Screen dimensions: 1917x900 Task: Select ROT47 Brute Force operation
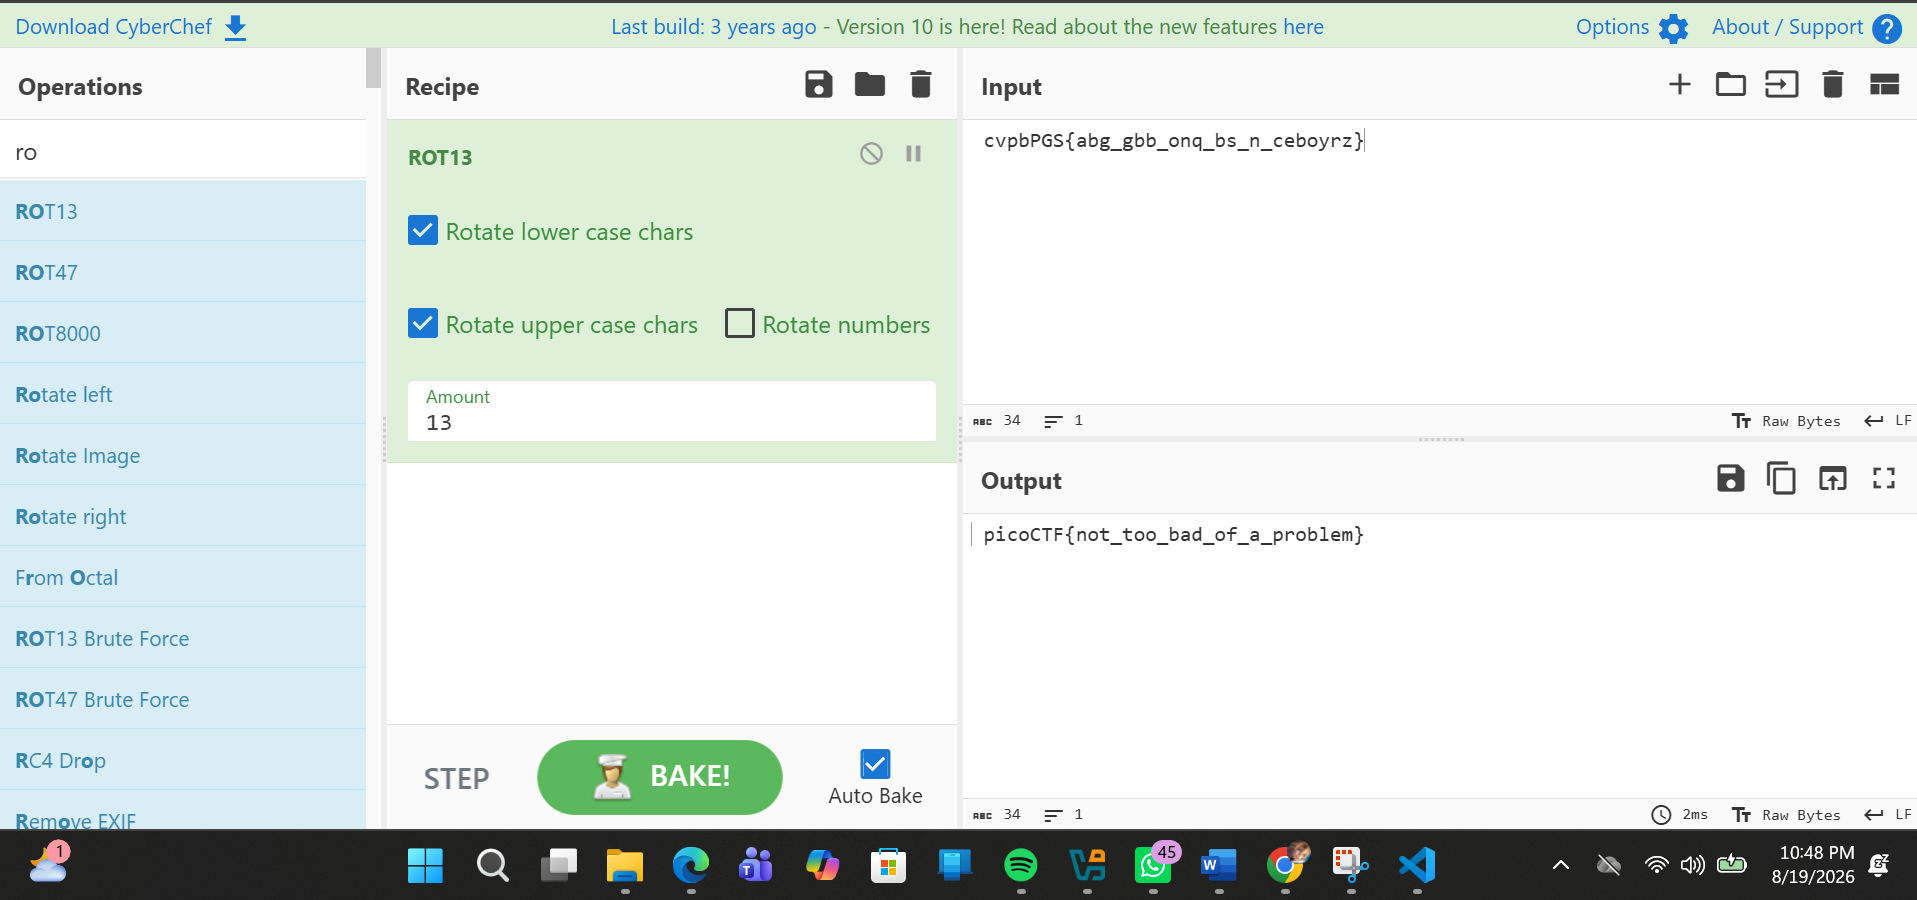click(x=183, y=699)
